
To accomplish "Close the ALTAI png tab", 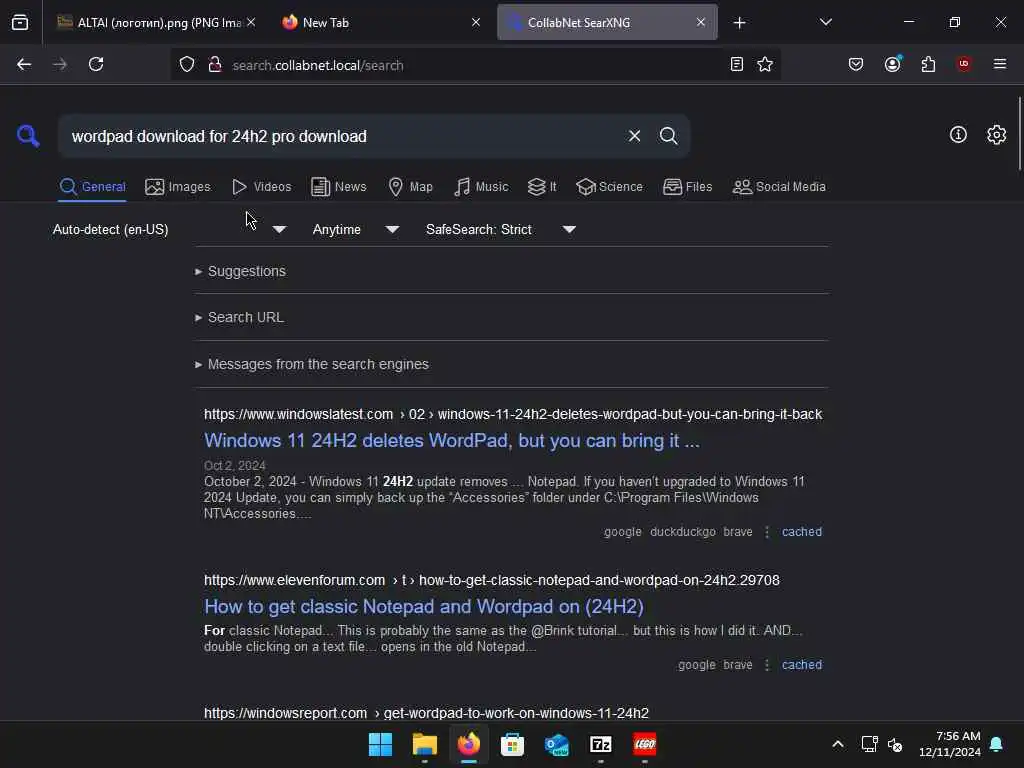I will tap(251, 22).
